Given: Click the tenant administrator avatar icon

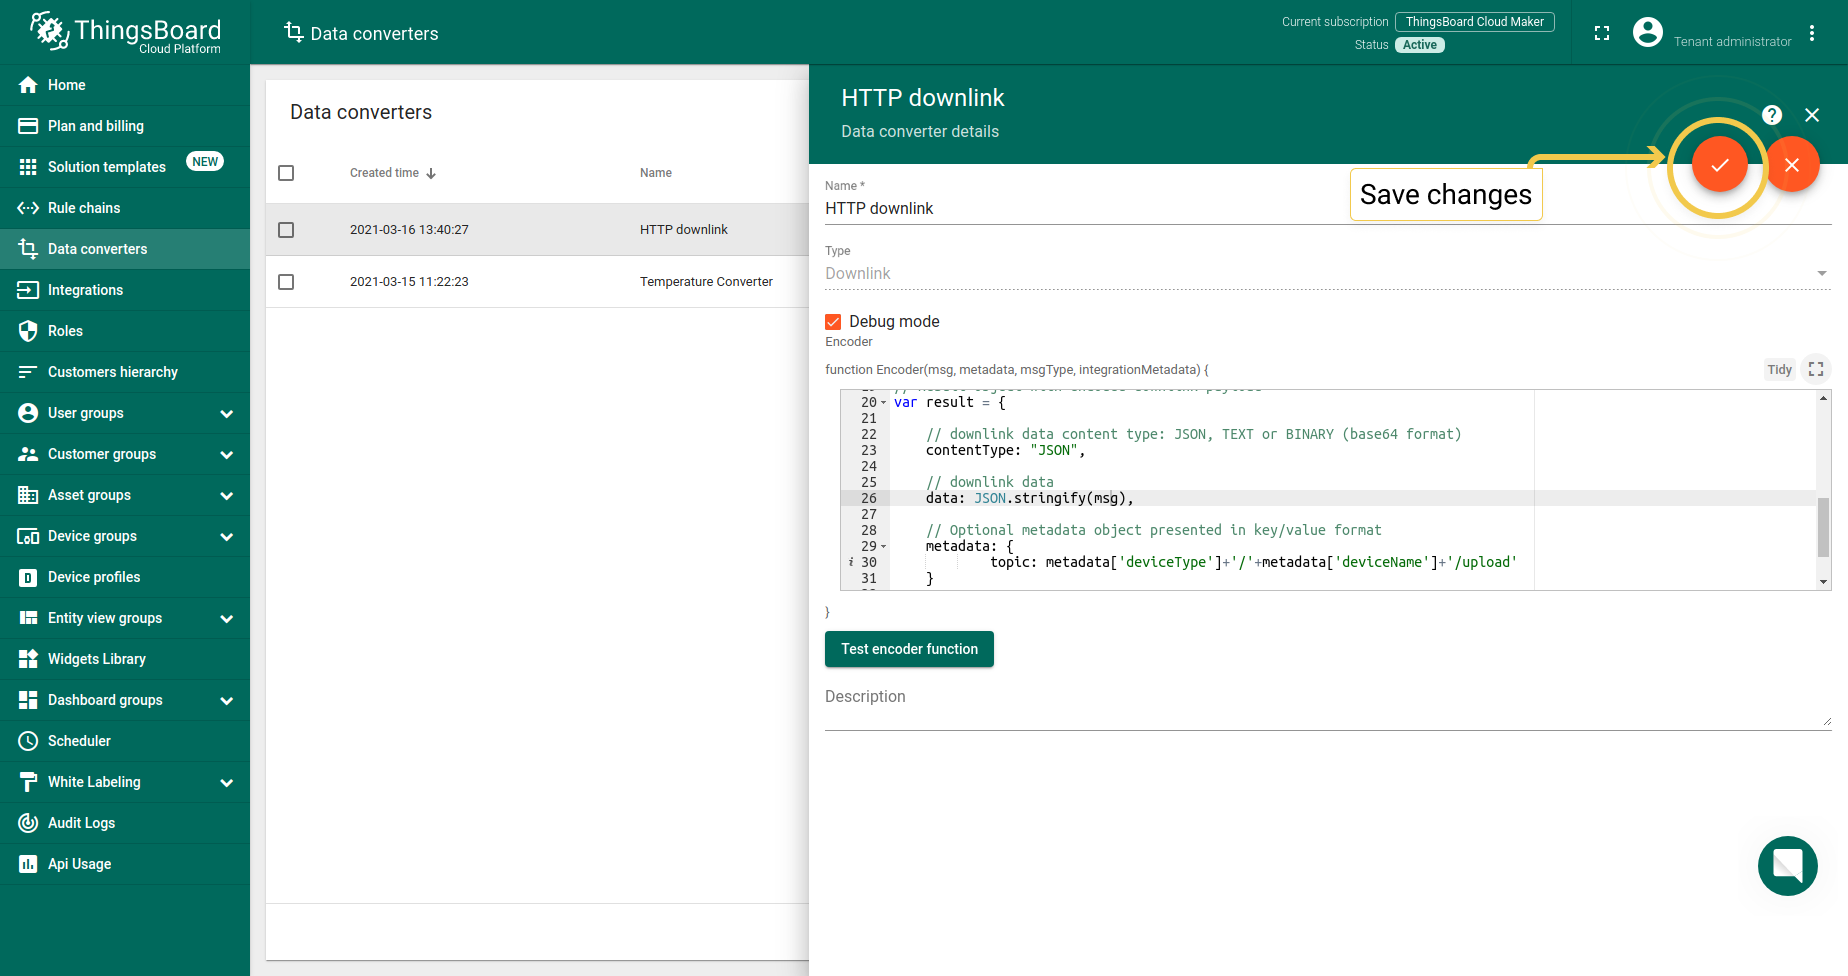Looking at the screenshot, I should coord(1648,32).
